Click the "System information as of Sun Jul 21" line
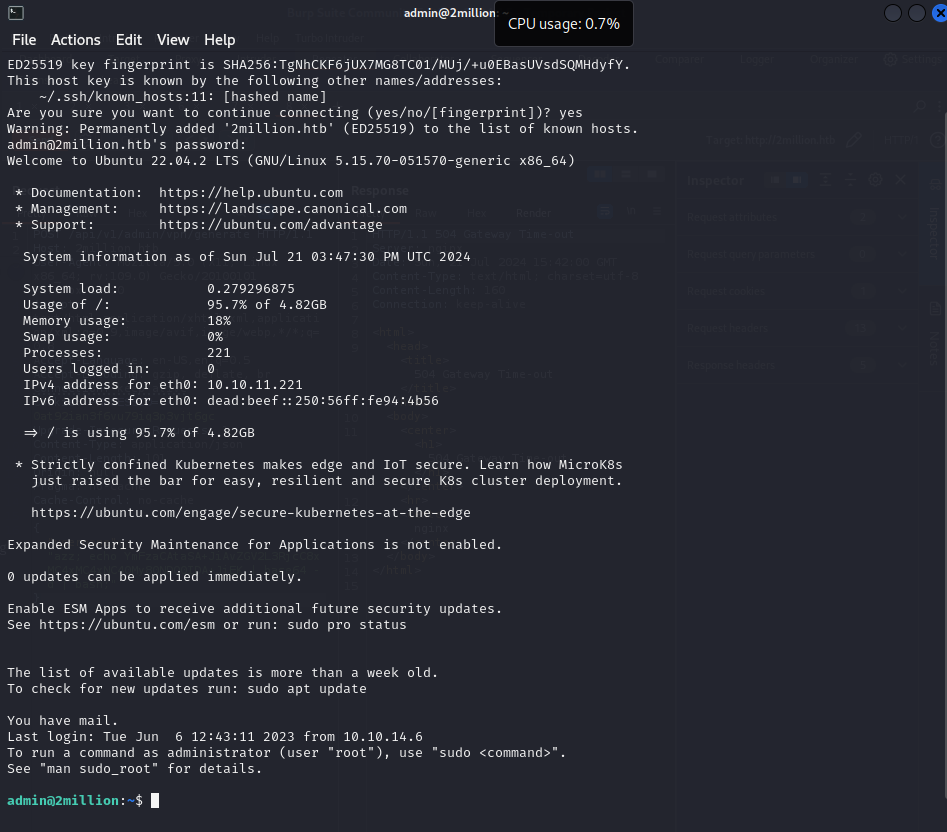947x832 pixels. [246, 257]
